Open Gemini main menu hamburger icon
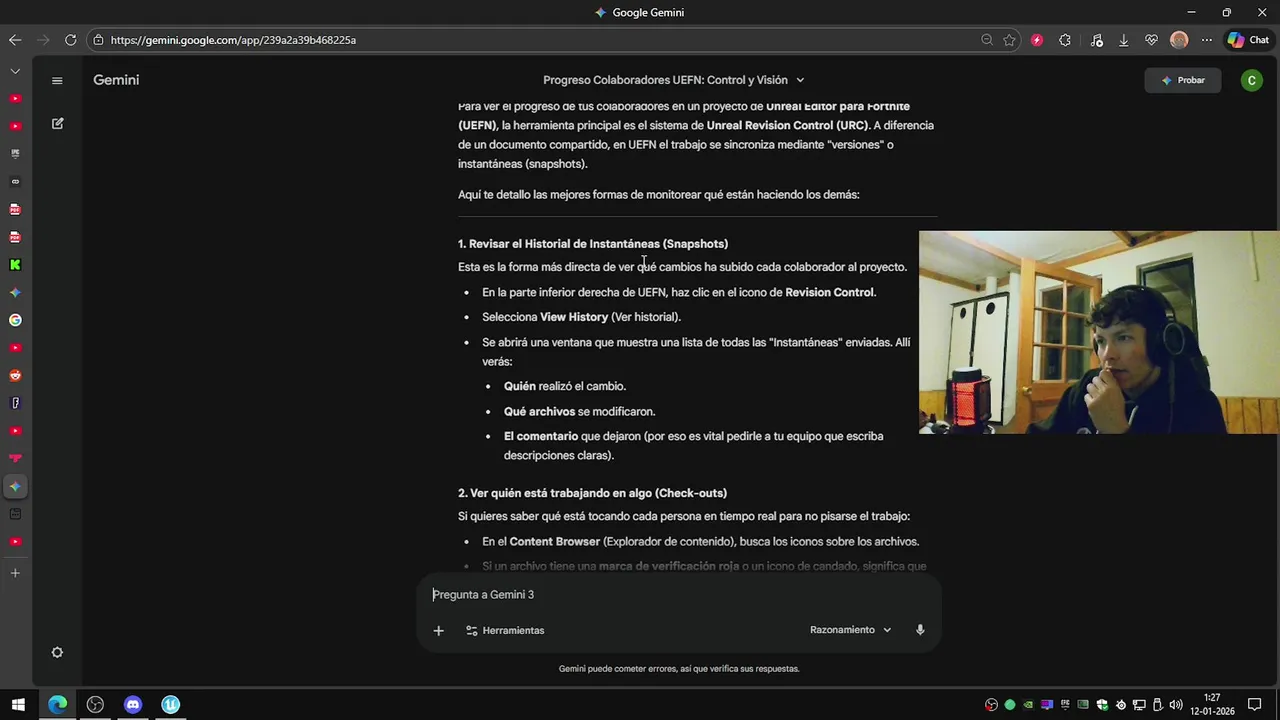Screen dimensions: 1280x720 (57, 80)
